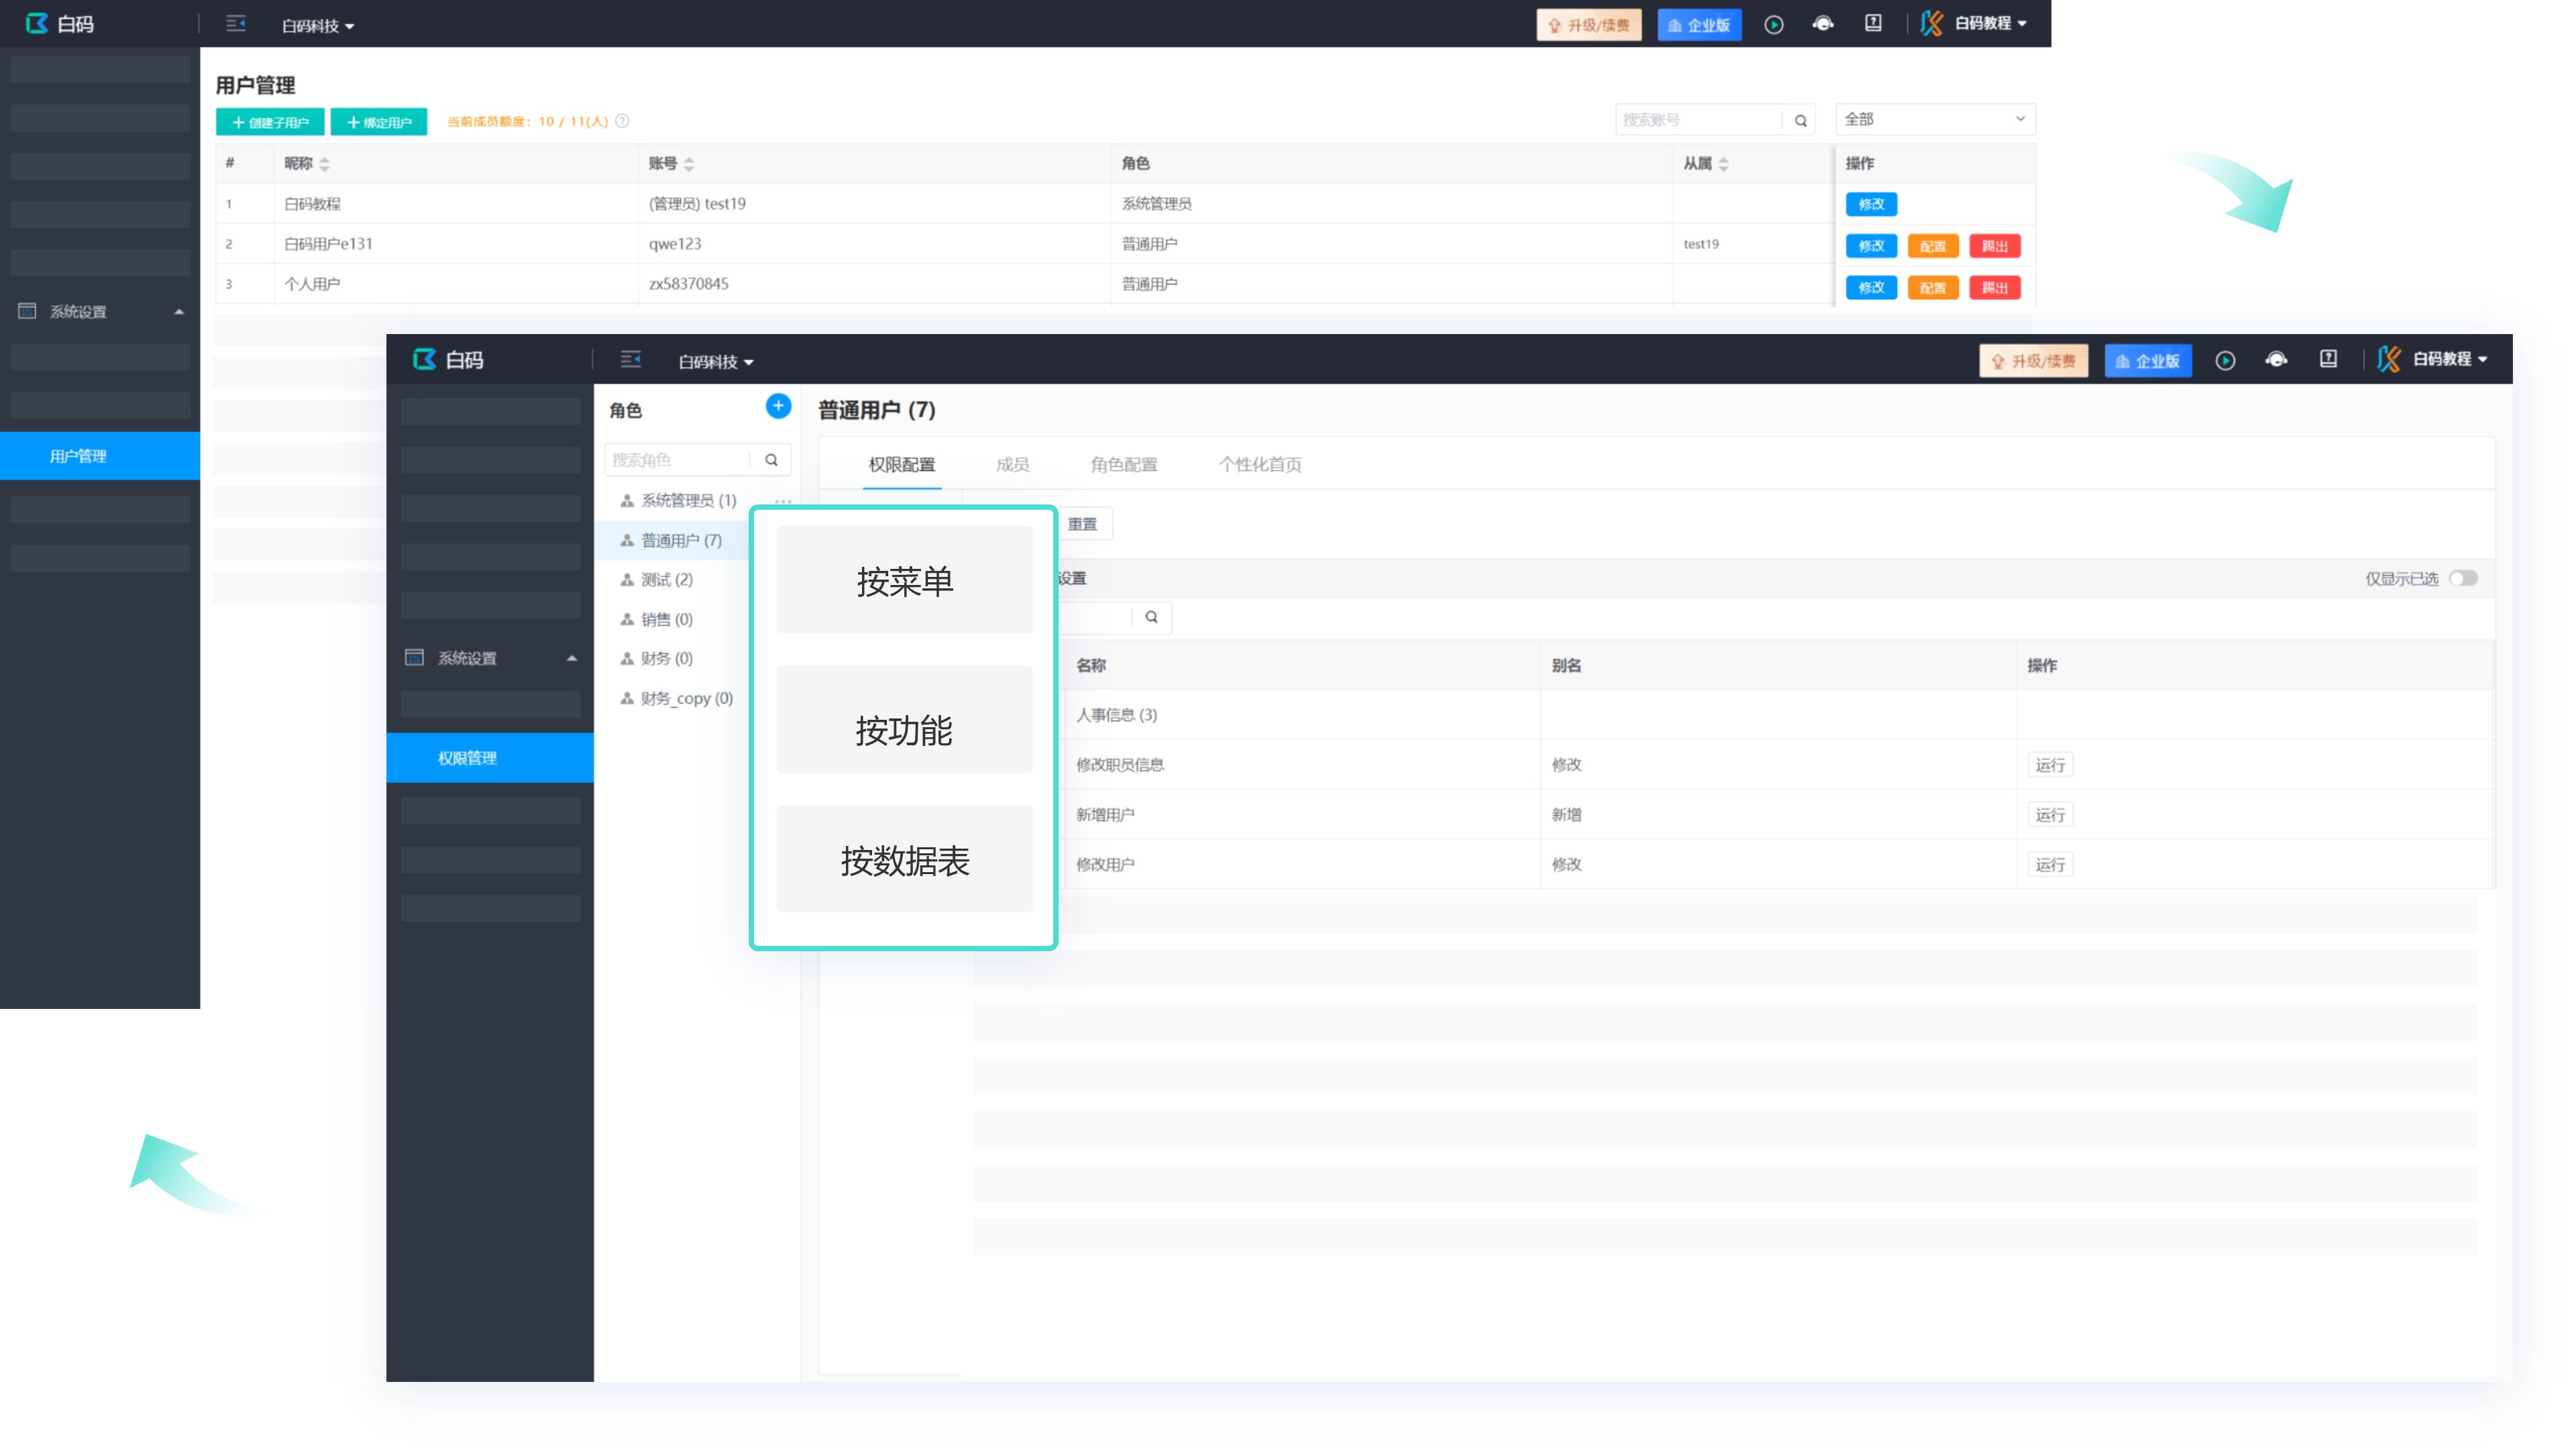Click the 搜索账号 input field
This screenshot has width=2576, height=1449.
click(1698, 120)
